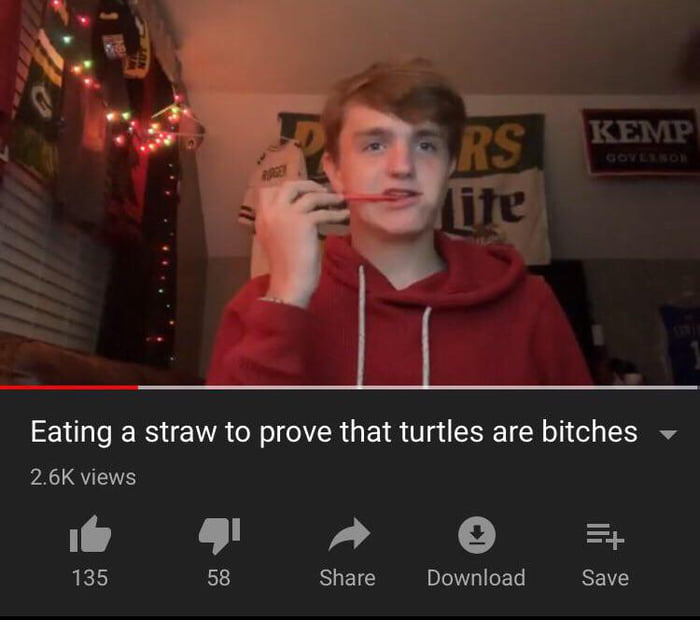This screenshot has height=620, width=700.
Task: Click the 135 likes count
Action: point(90,578)
